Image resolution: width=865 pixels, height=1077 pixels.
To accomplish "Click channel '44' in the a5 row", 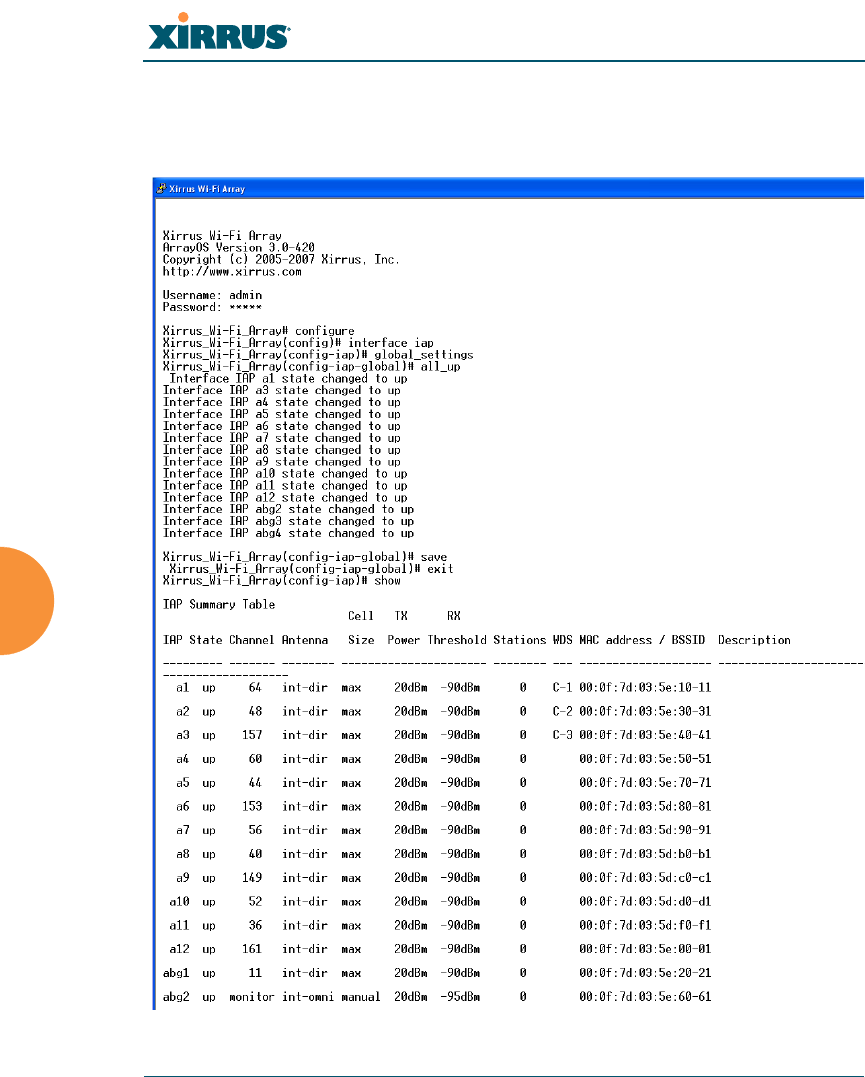I will coord(255,783).
